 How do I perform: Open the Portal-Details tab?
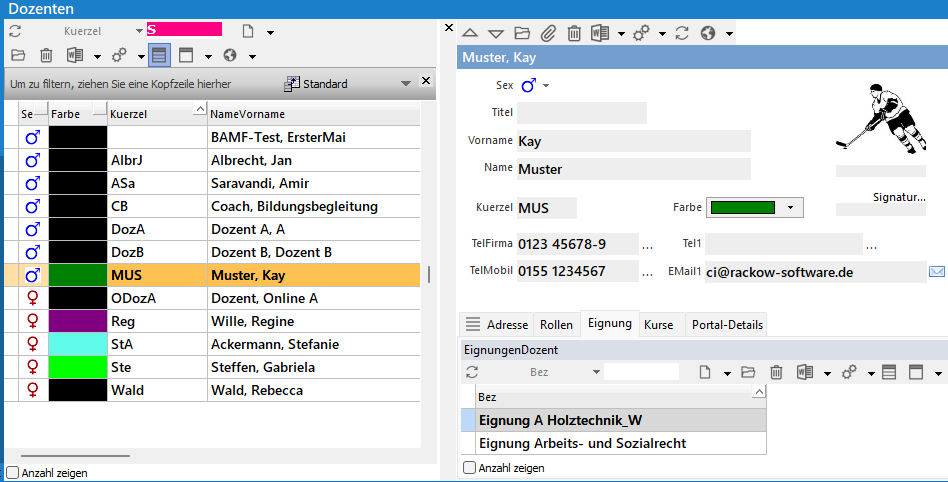[727, 325]
